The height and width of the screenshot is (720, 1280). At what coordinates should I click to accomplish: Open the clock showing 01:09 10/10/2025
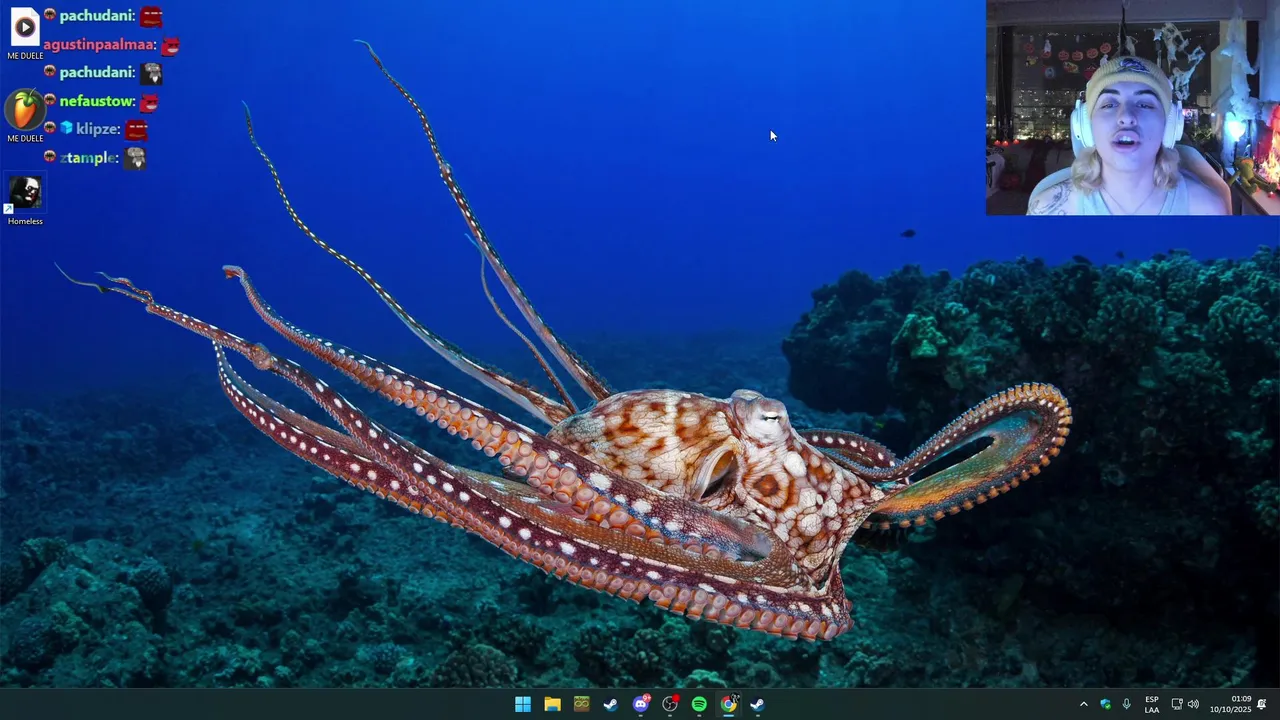pyautogui.click(x=1230, y=704)
